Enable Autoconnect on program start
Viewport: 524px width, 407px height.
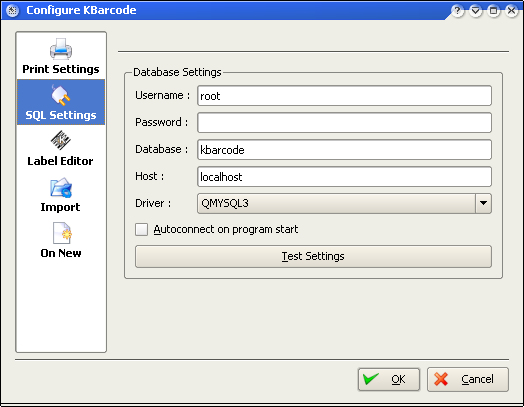tap(142, 230)
